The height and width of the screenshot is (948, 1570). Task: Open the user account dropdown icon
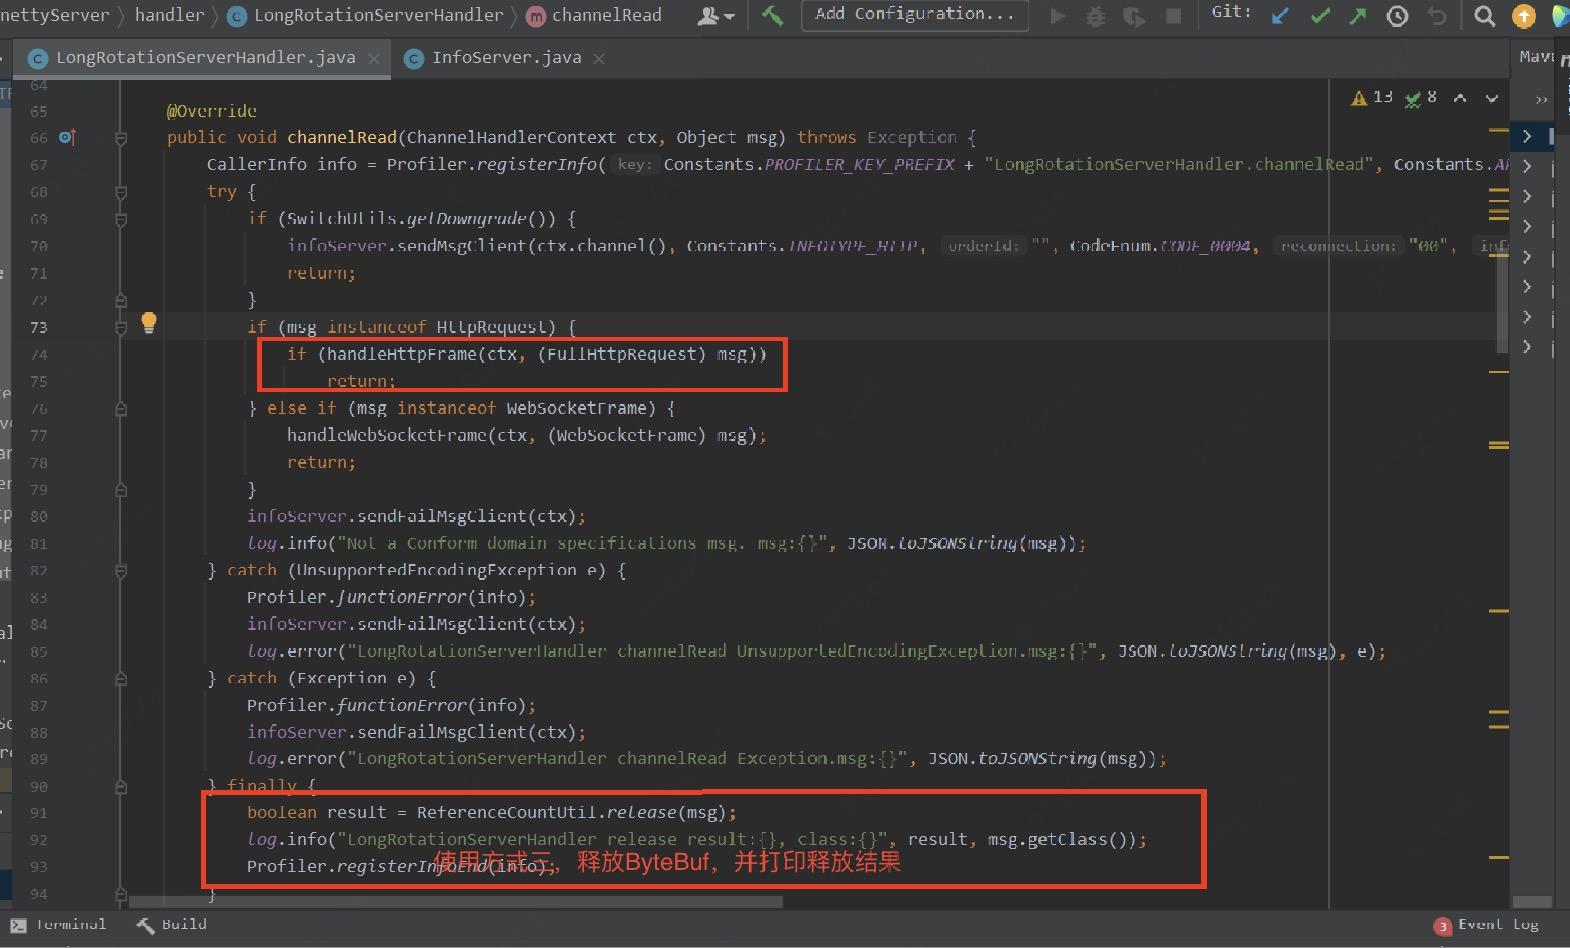coord(715,15)
